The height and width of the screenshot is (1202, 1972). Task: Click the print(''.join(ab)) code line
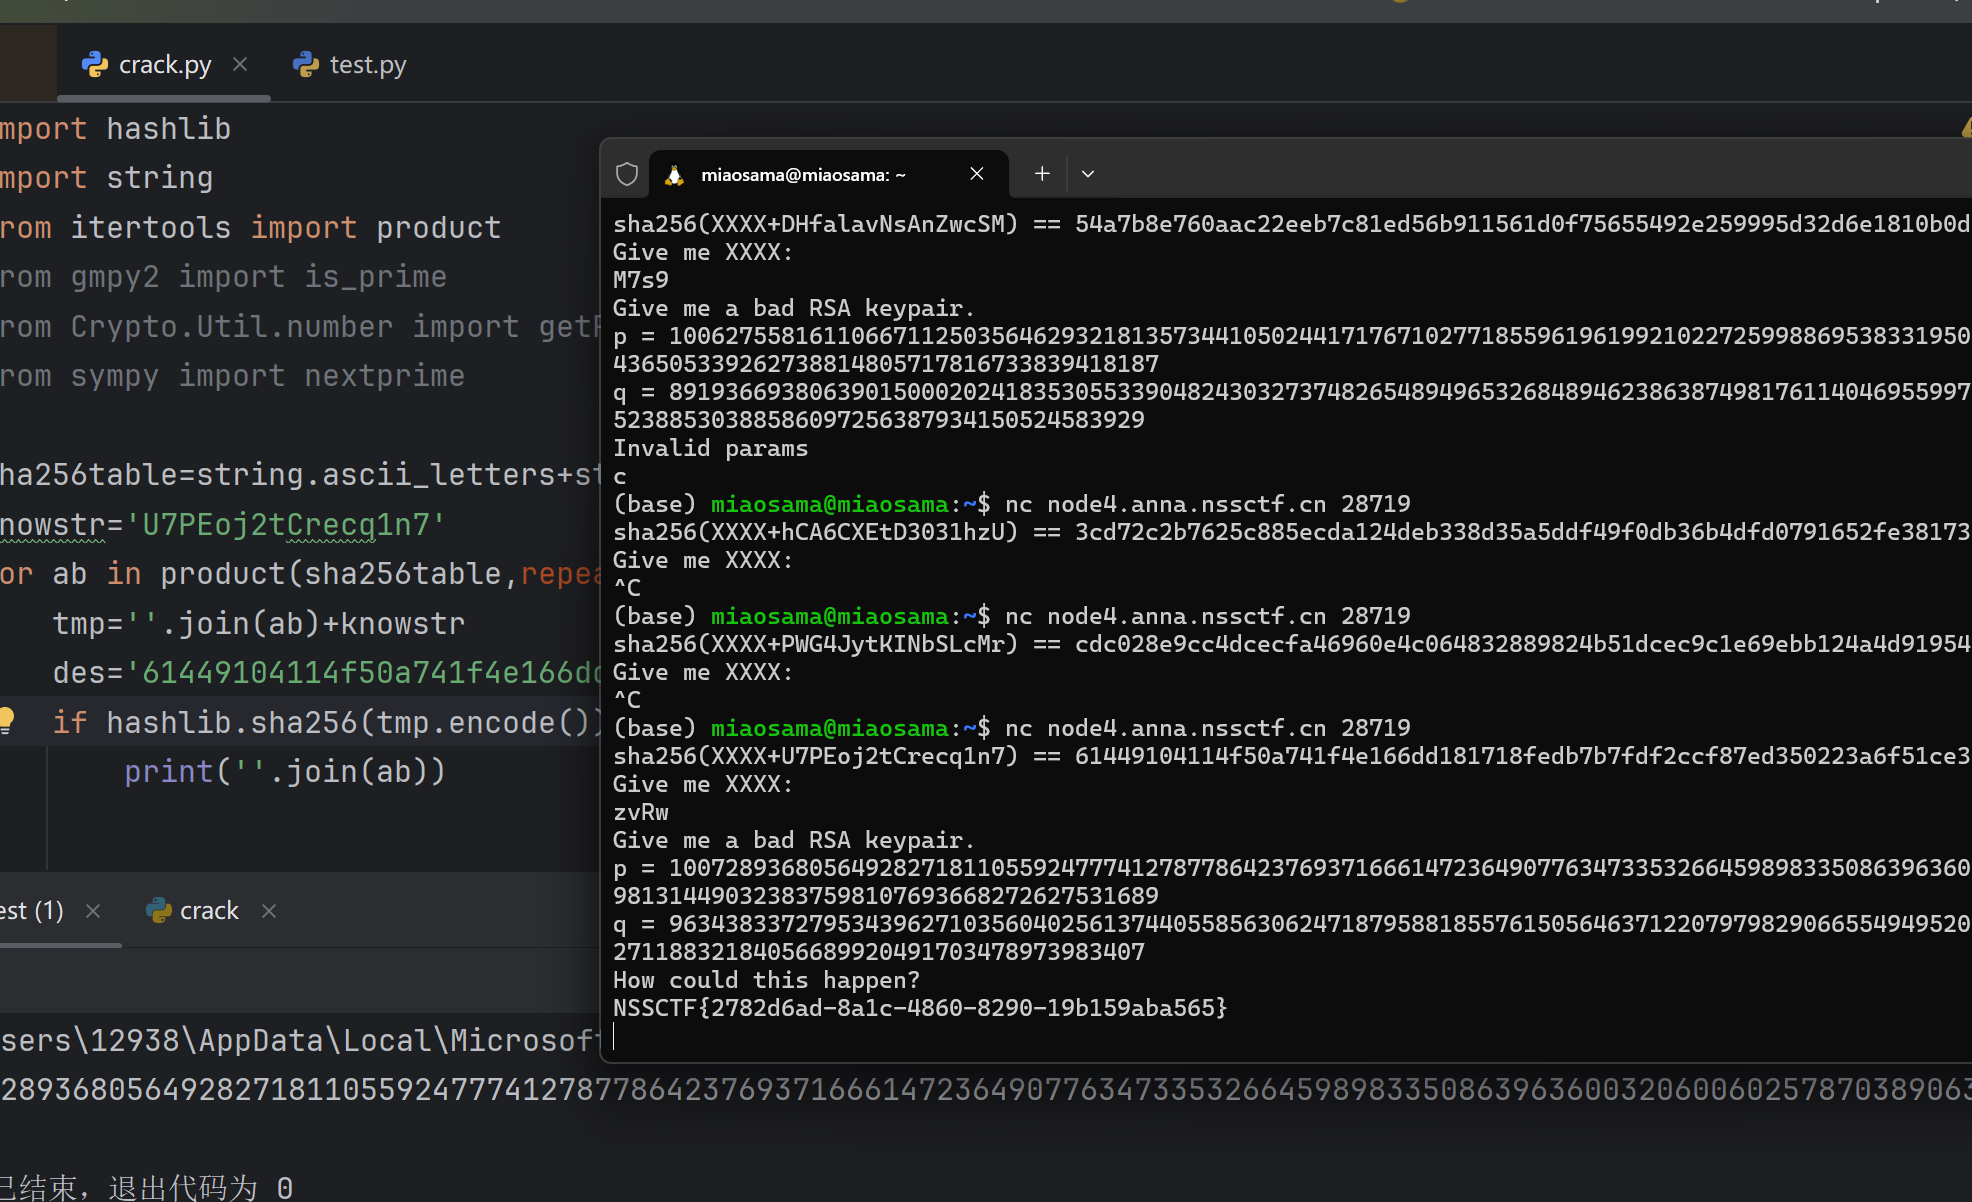(x=284, y=771)
